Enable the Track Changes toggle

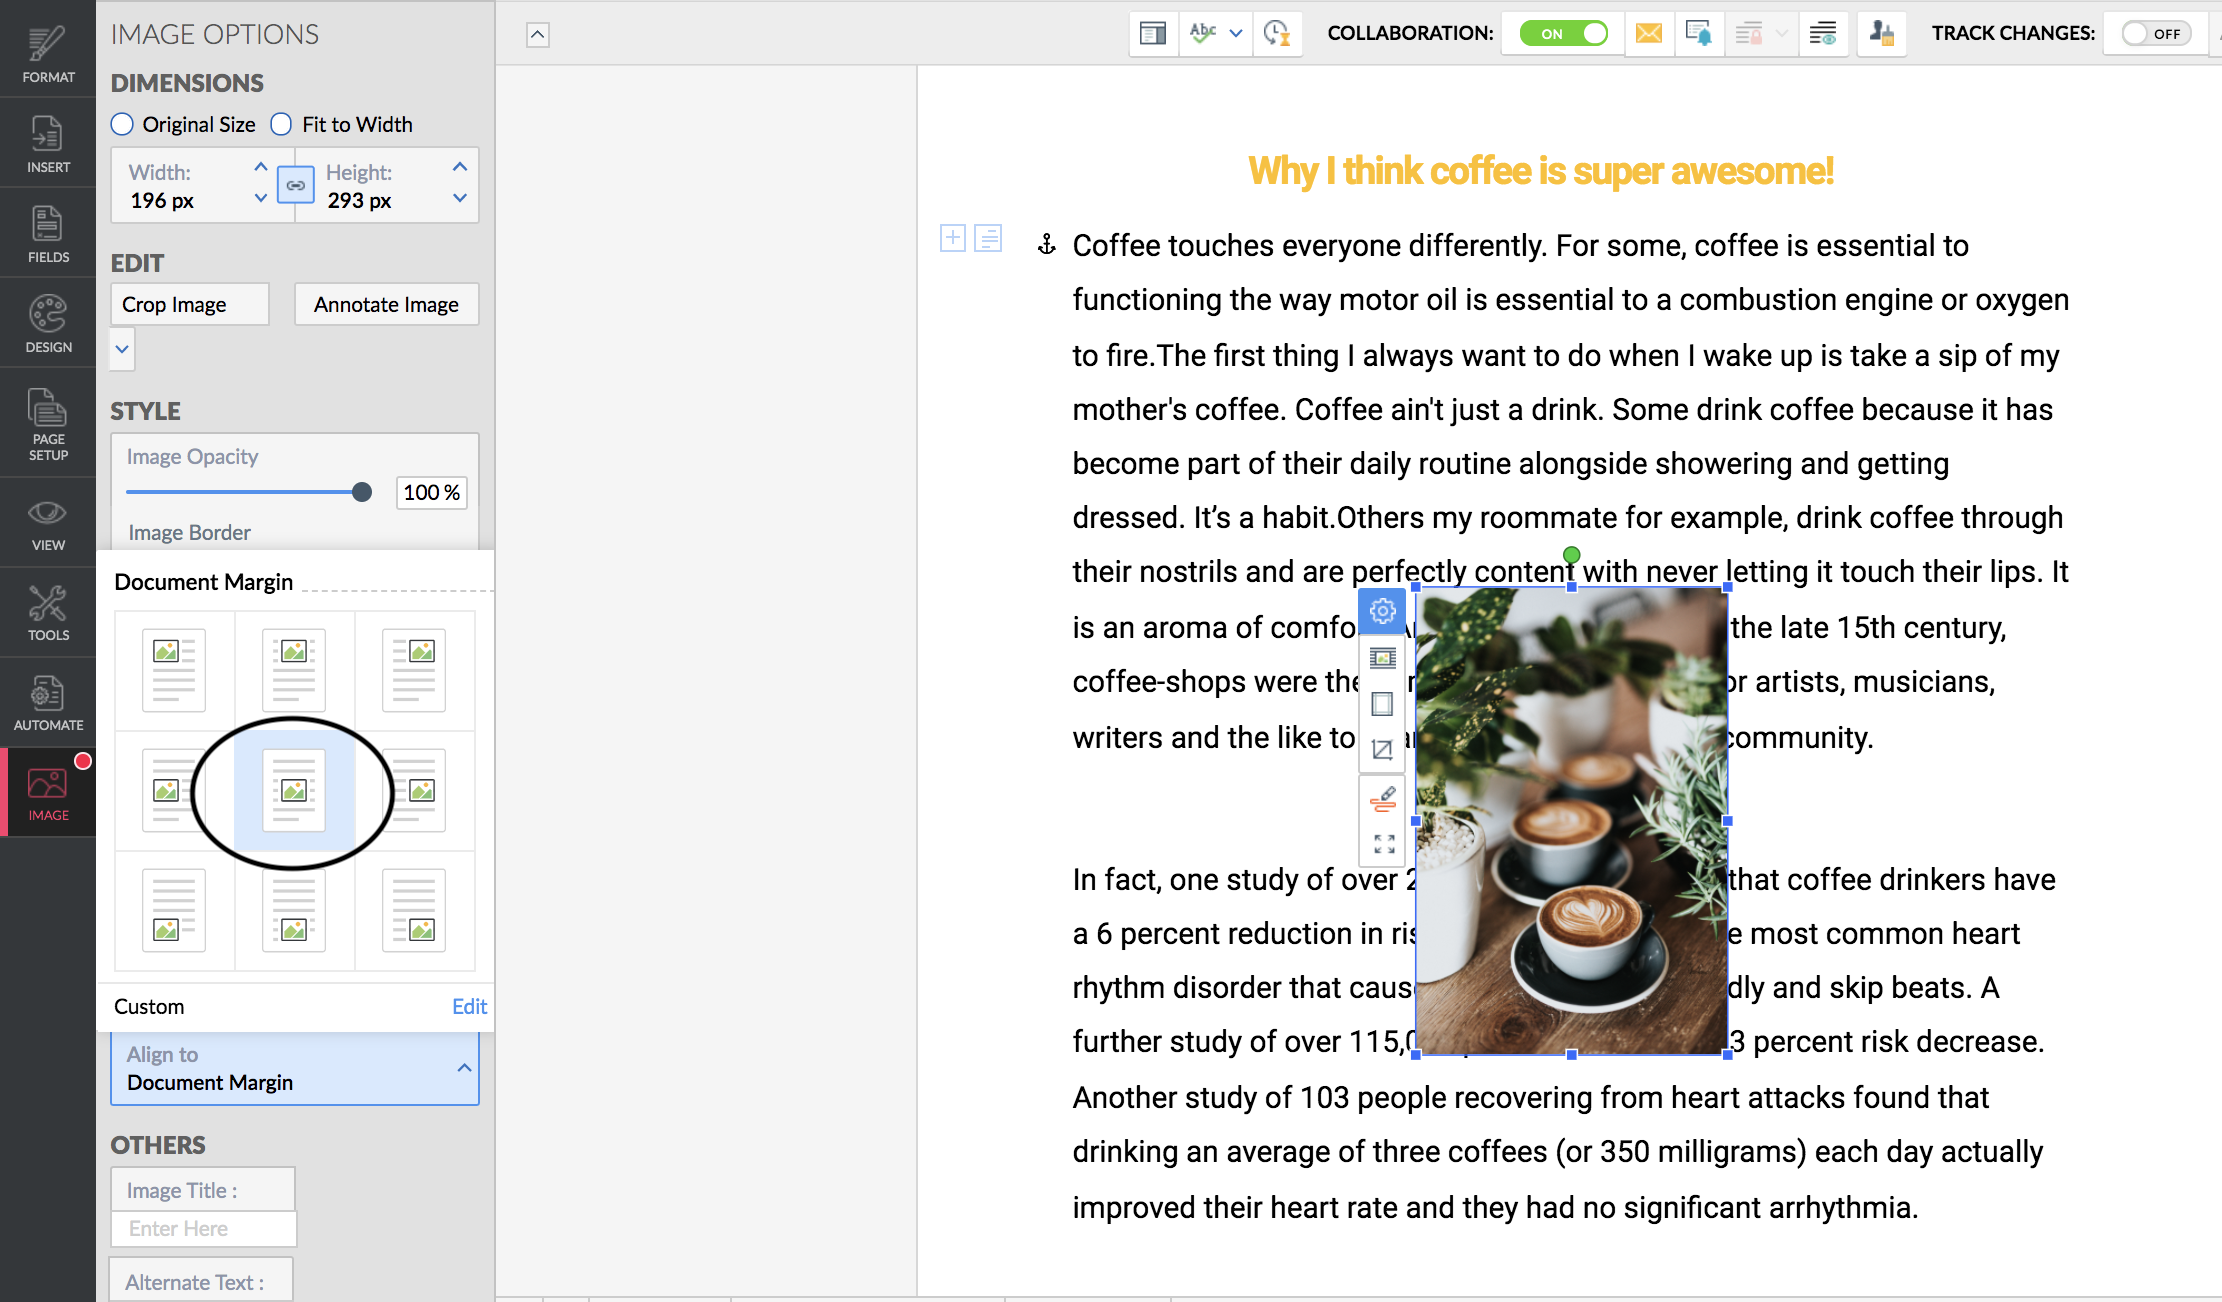coord(2155,34)
